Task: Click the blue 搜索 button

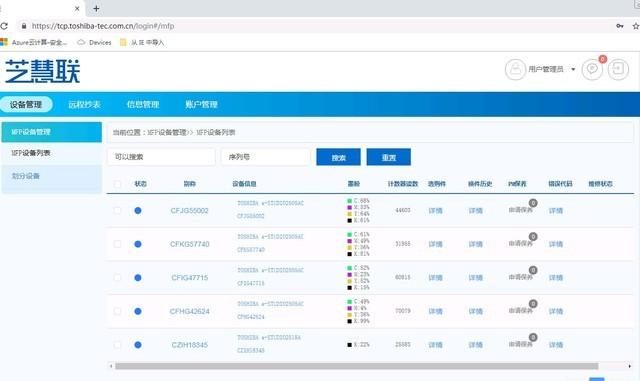Action: coord(338,157)
